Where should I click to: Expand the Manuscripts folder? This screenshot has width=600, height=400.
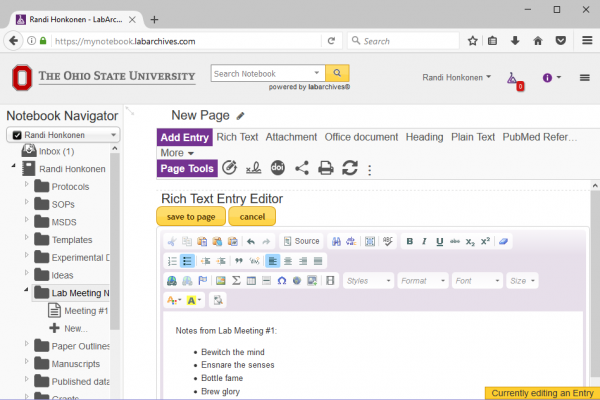click(26, 361)
